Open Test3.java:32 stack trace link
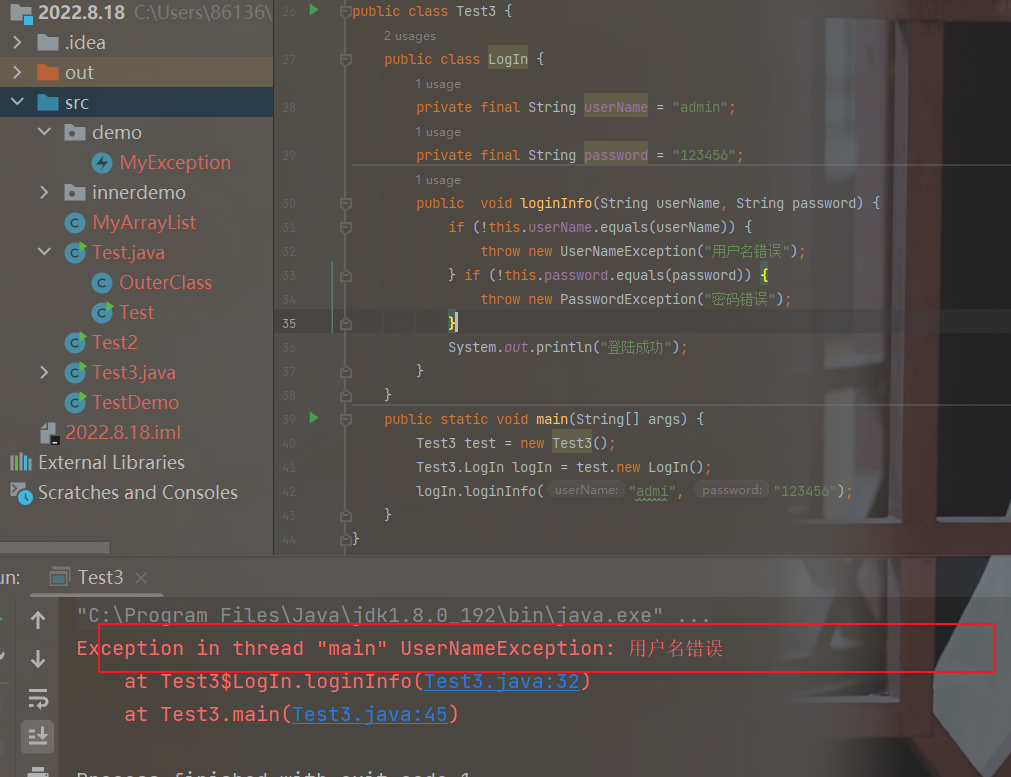 click(501, 681)
